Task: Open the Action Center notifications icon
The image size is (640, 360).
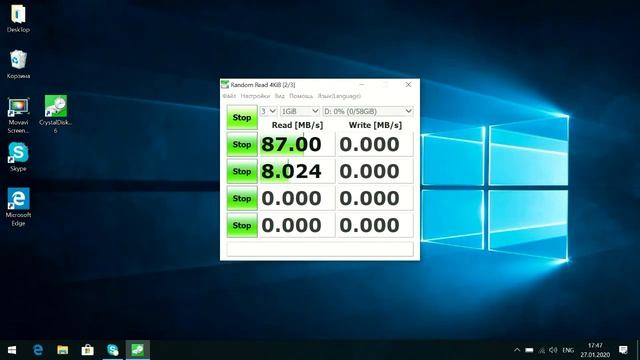Action: coord(623,350)
